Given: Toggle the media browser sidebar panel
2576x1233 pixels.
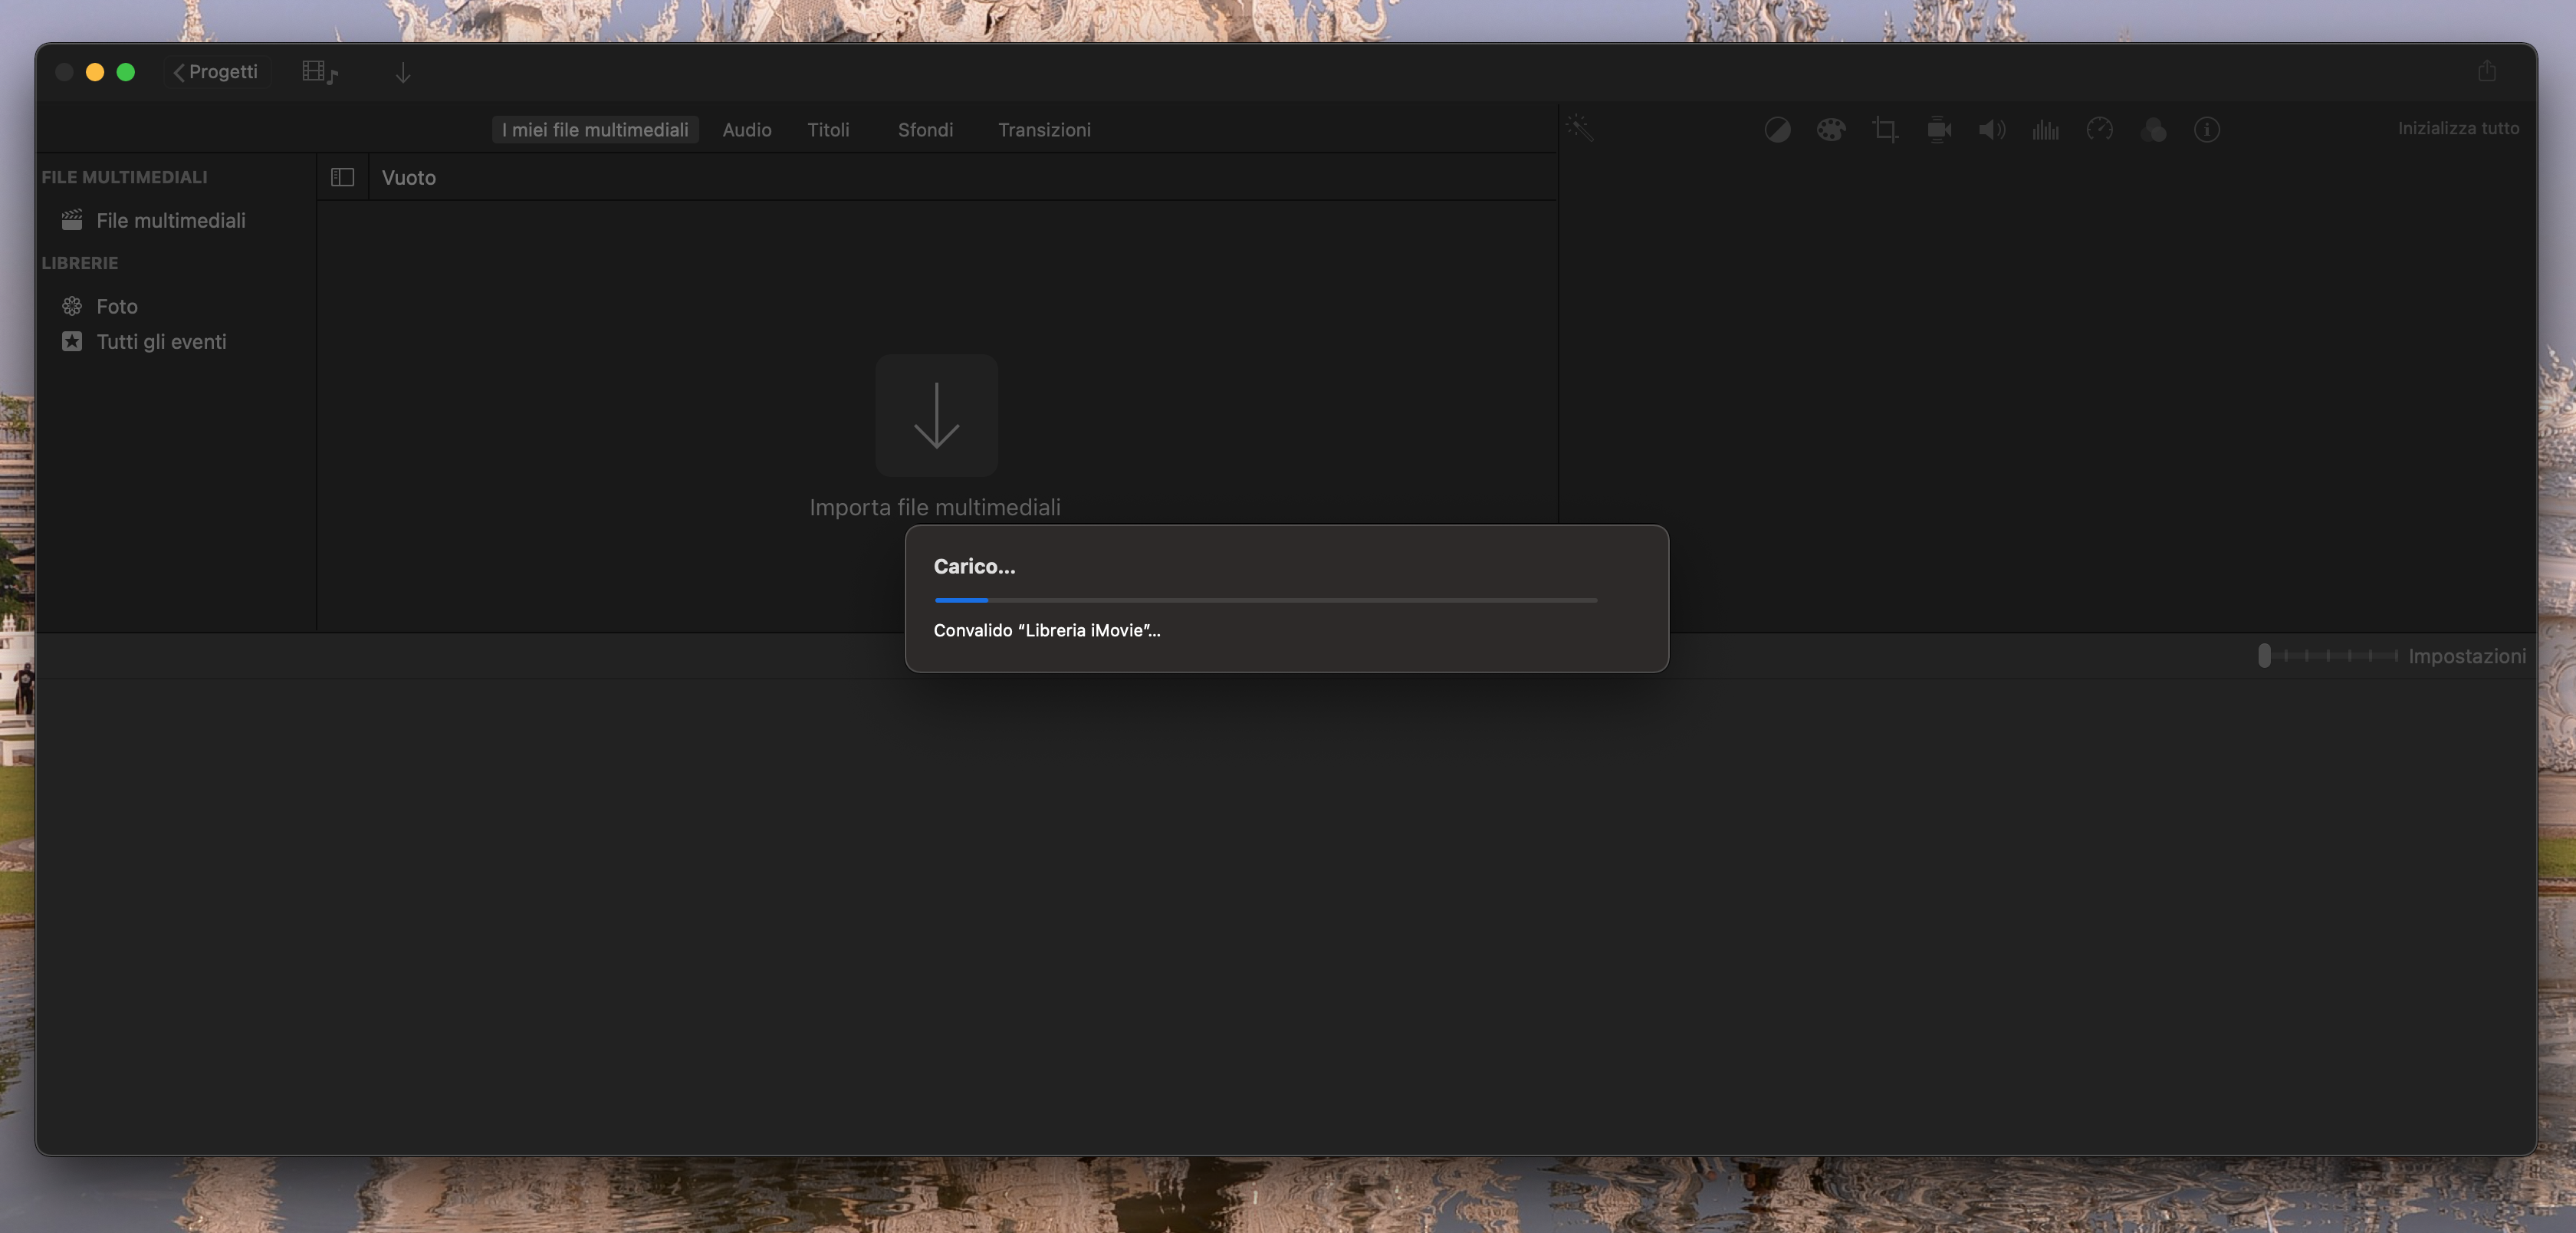Looking at the screenshot, I should pyautogui.click(x=341, y=177).
